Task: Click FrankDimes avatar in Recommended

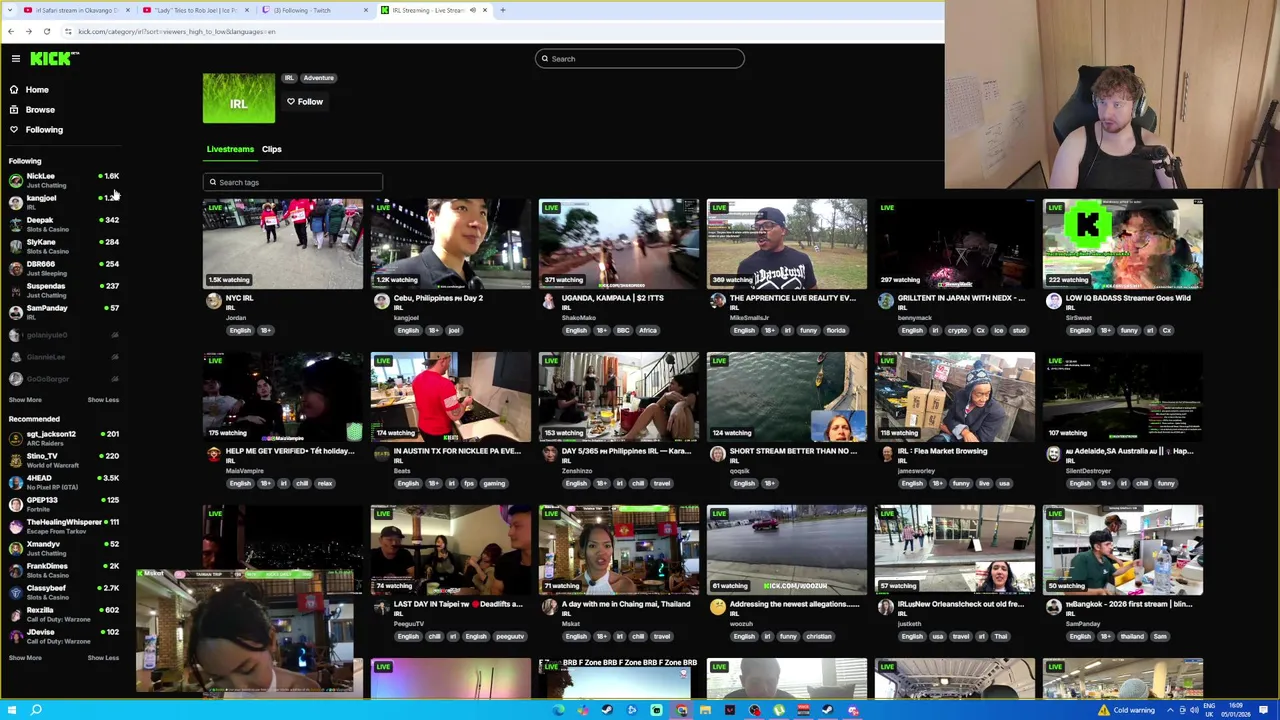Action: [15, 570]
